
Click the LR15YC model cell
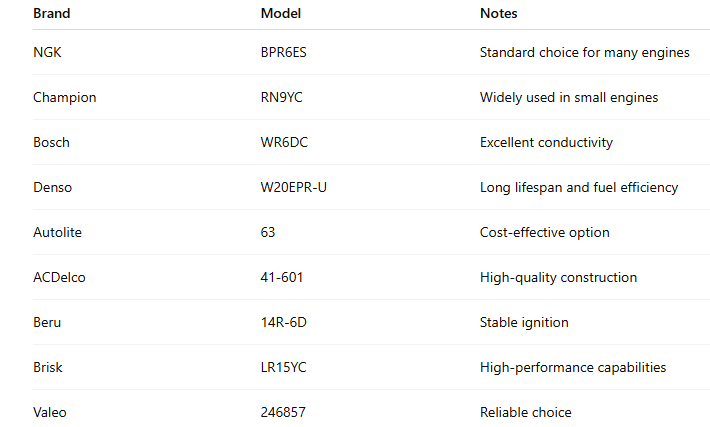coord(283,367)
